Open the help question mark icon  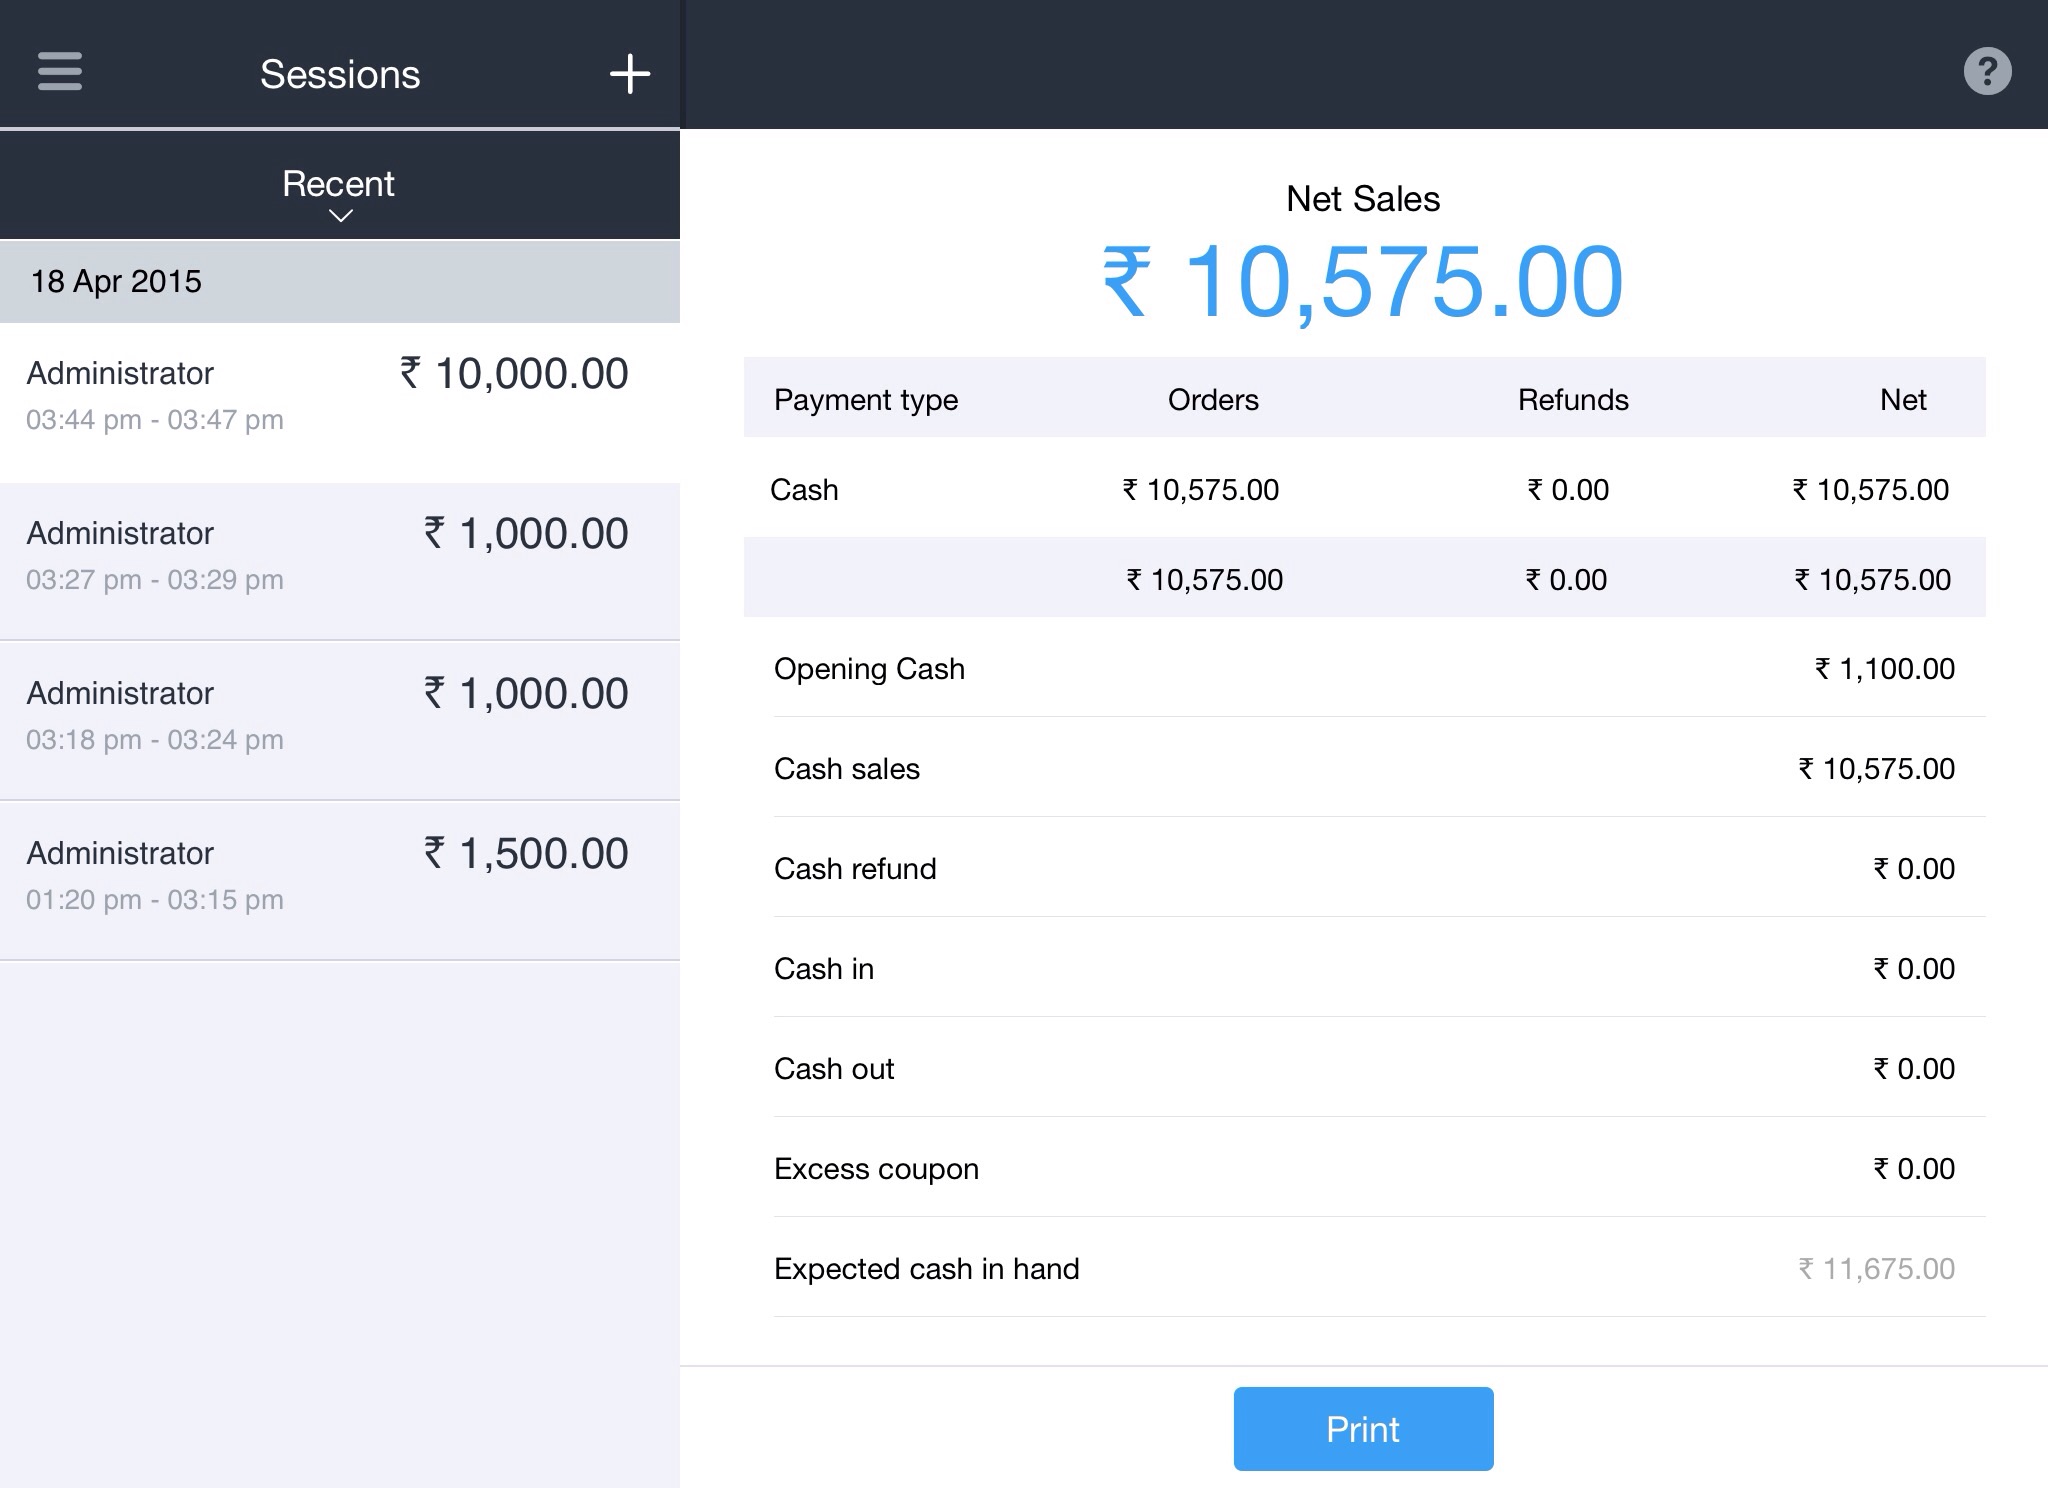click(x=1987, y=72)
